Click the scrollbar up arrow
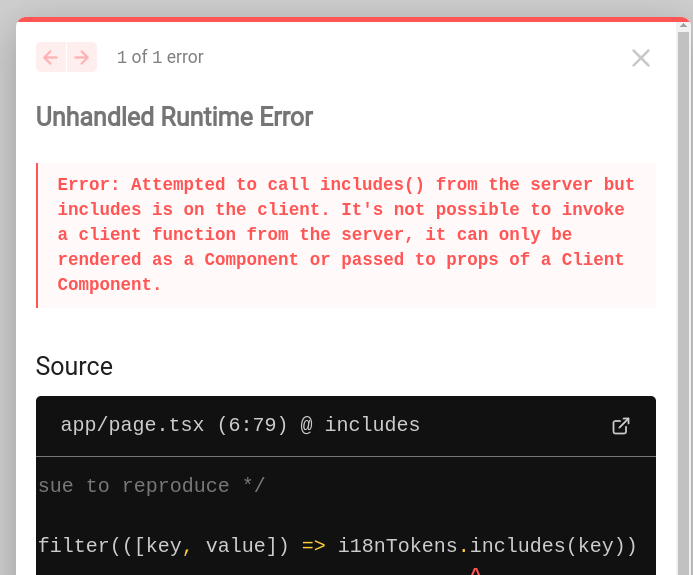The height and width of the screenshot is (575, 693). point(683,26)
